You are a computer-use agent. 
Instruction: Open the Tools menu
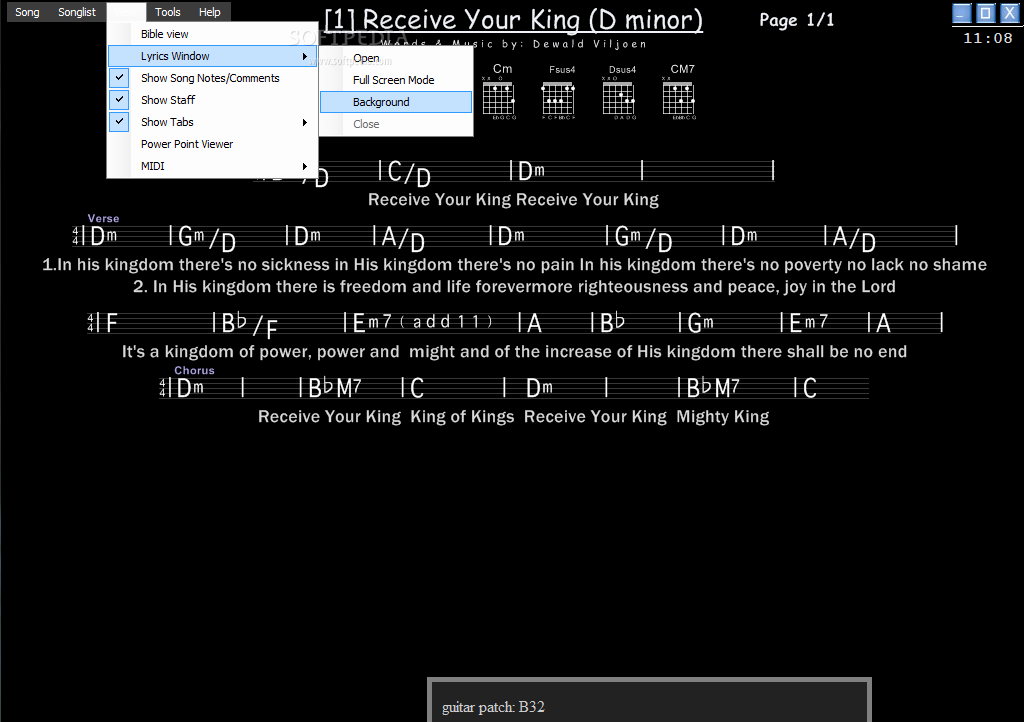pos(167,12)
